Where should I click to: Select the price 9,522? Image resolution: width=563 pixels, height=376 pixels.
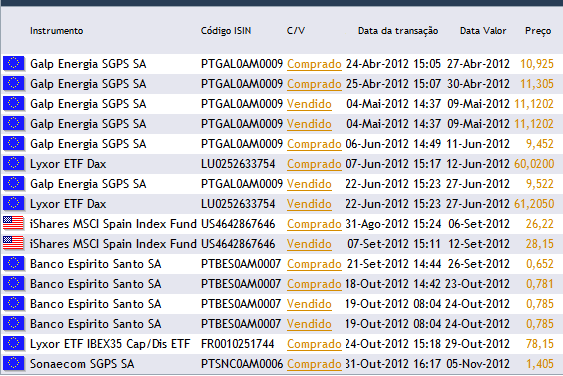(540, 184)
